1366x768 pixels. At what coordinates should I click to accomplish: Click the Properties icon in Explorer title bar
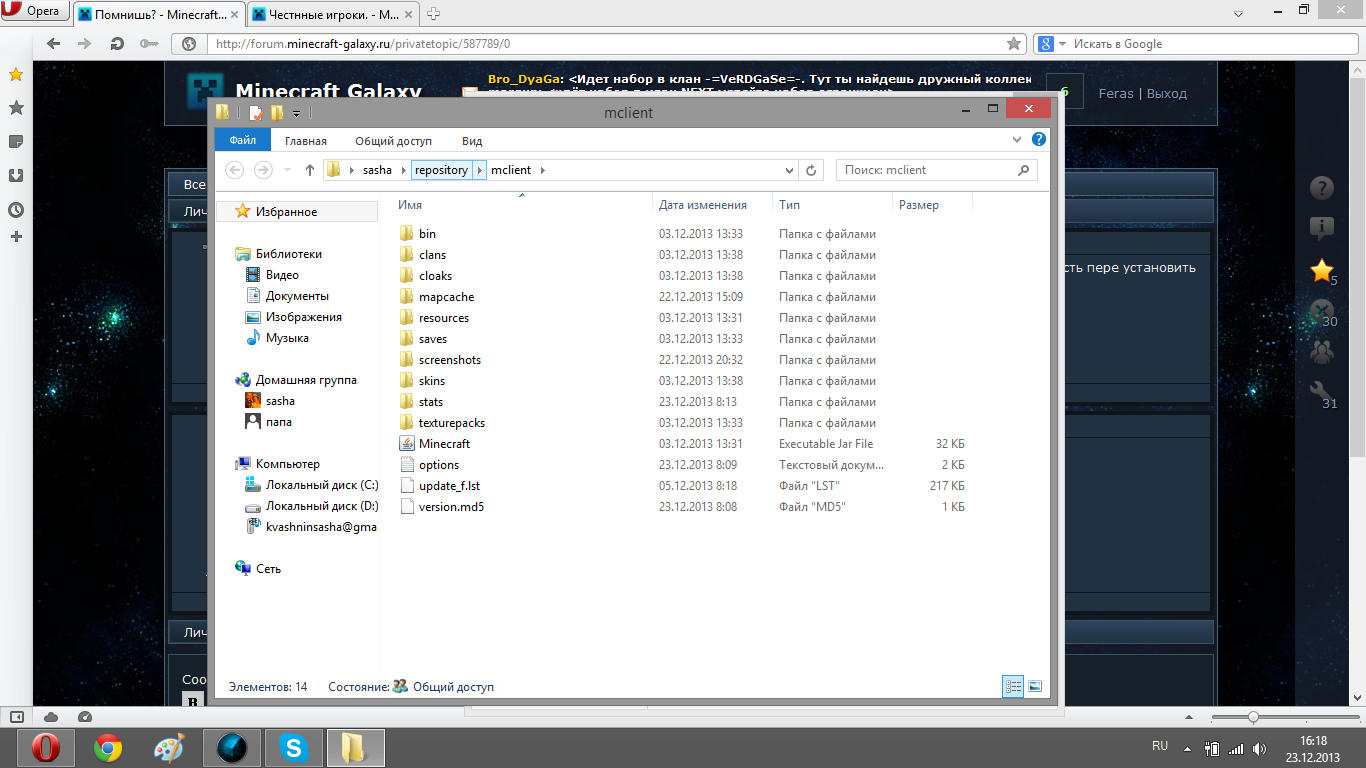click(257, 113)
